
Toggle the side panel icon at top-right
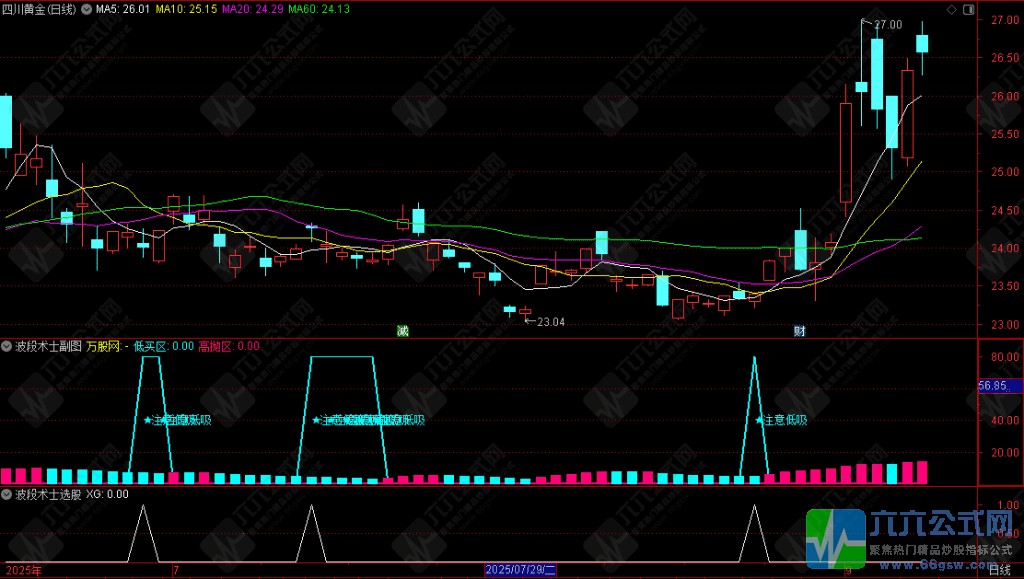[x=968, y=9]
